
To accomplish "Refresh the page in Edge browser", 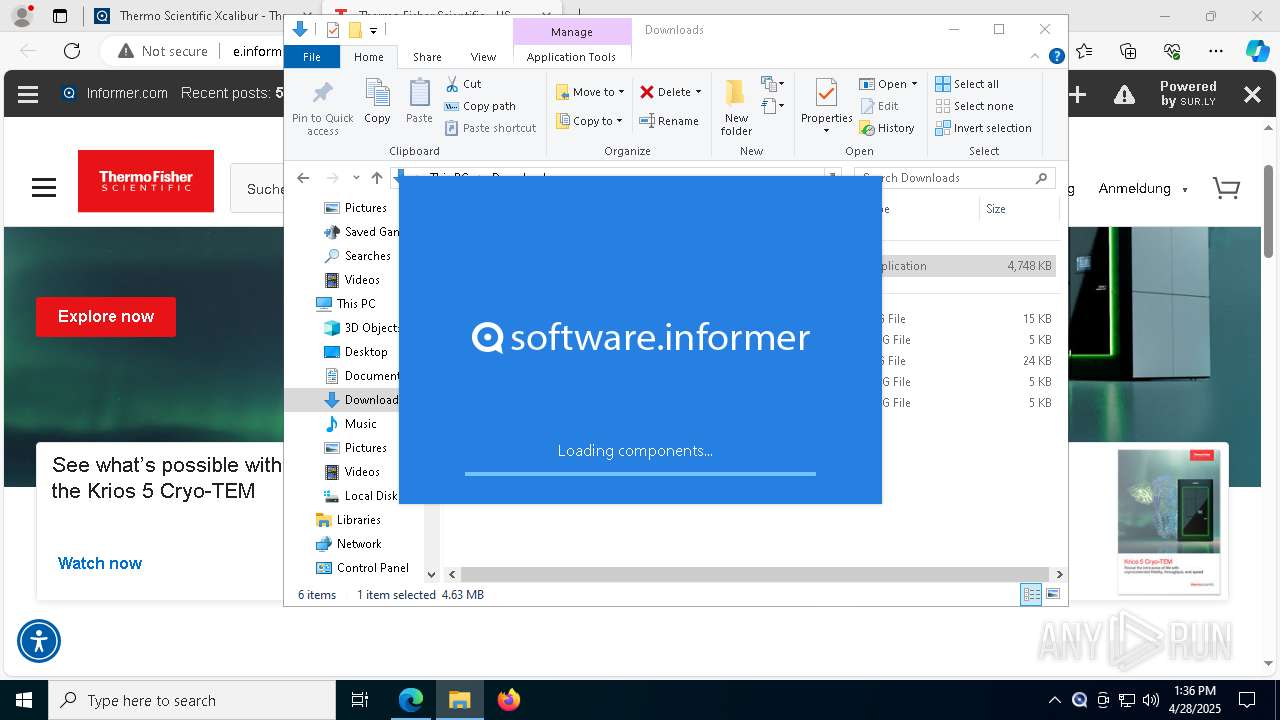I will (72, 51).
